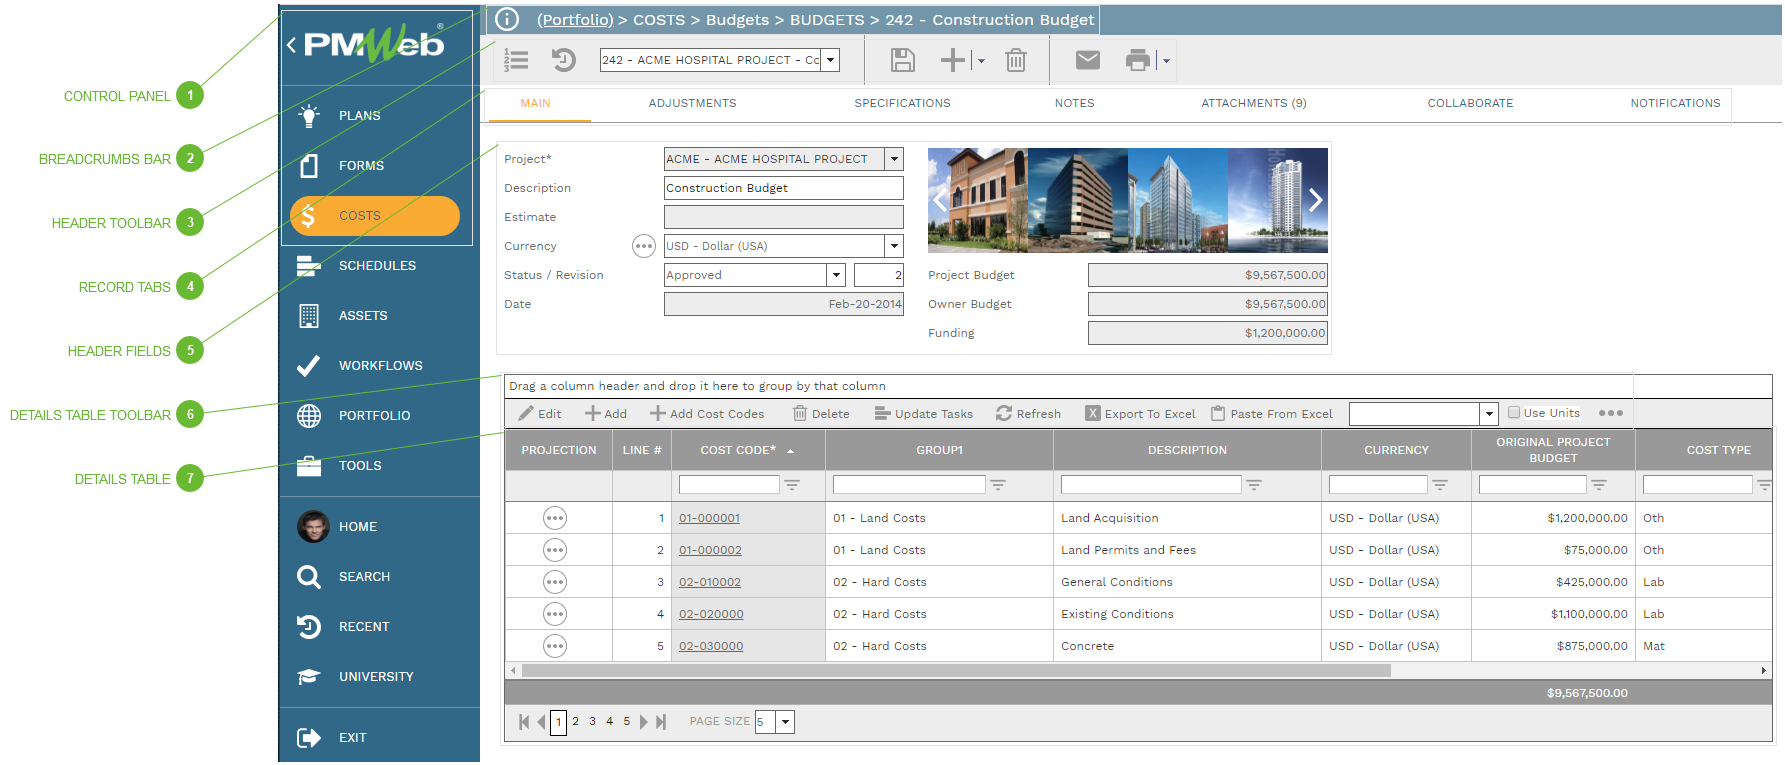The image size is (1785, 765).
Task: Click the Email envelope icon
Action: tap(1087, 60)
